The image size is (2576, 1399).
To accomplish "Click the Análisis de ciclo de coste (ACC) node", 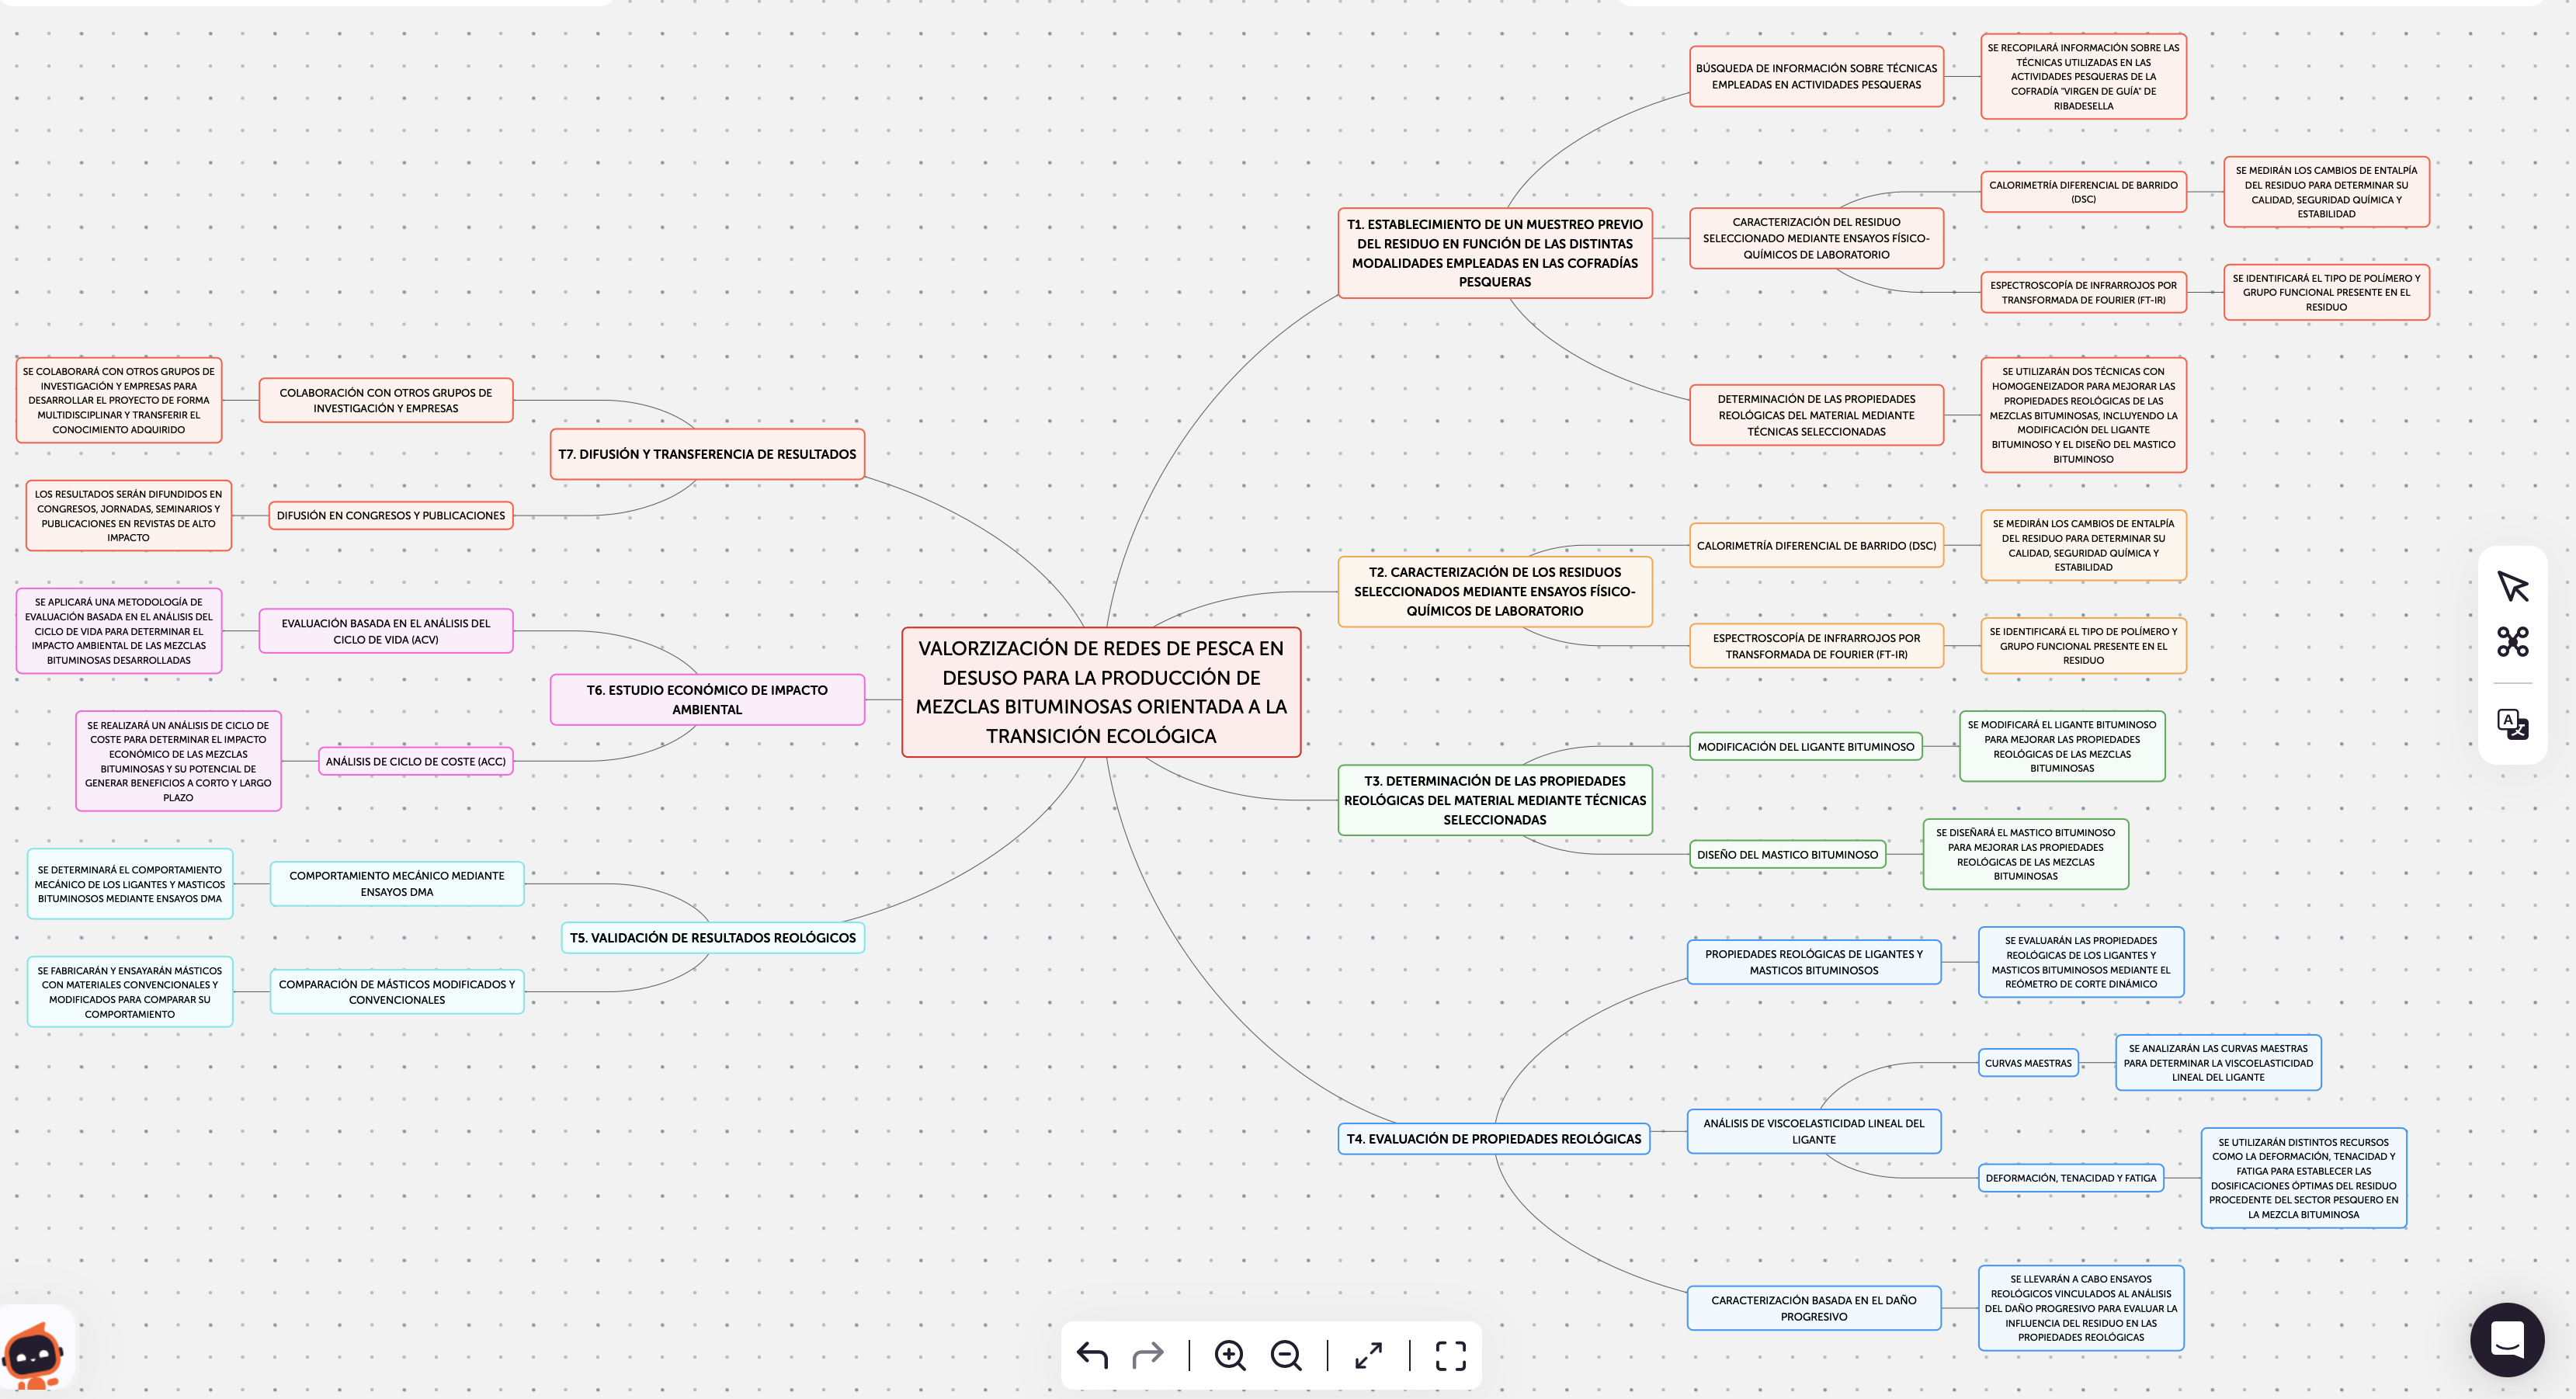I will pyautogui.click(x=415, y=761).
